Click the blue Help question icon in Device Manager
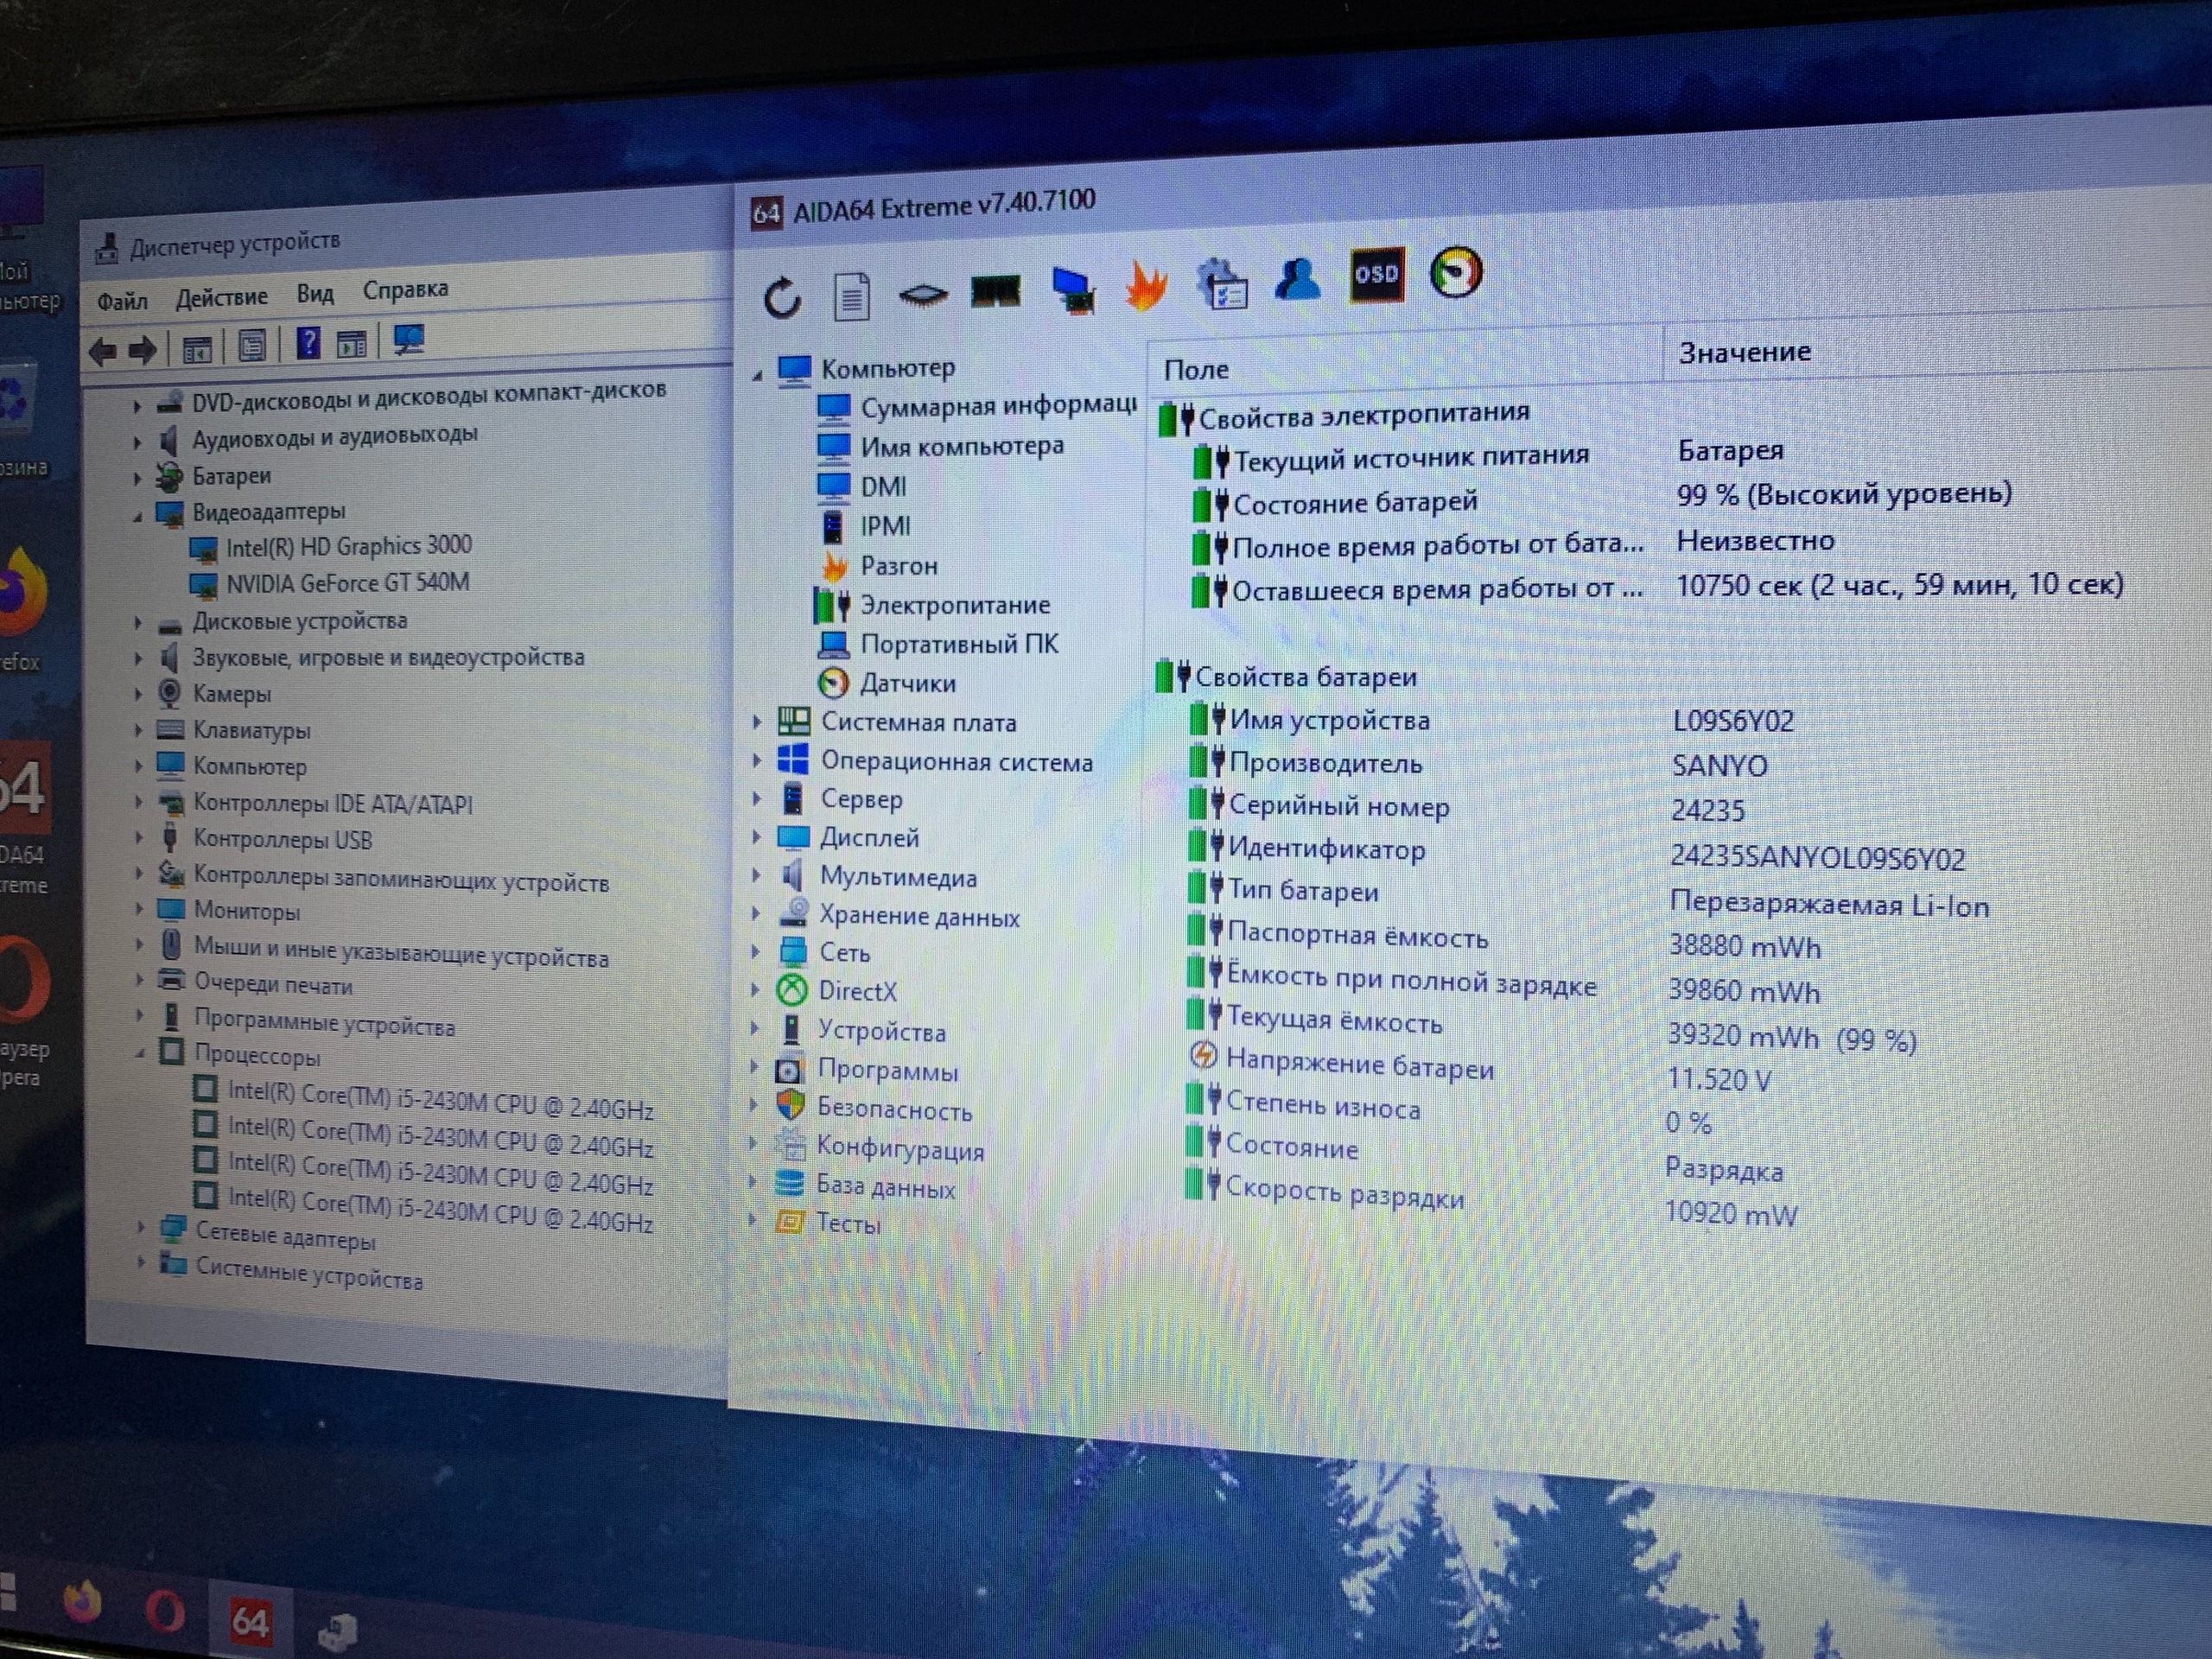The image size is (2212, 1659). (x=308, y=343)
